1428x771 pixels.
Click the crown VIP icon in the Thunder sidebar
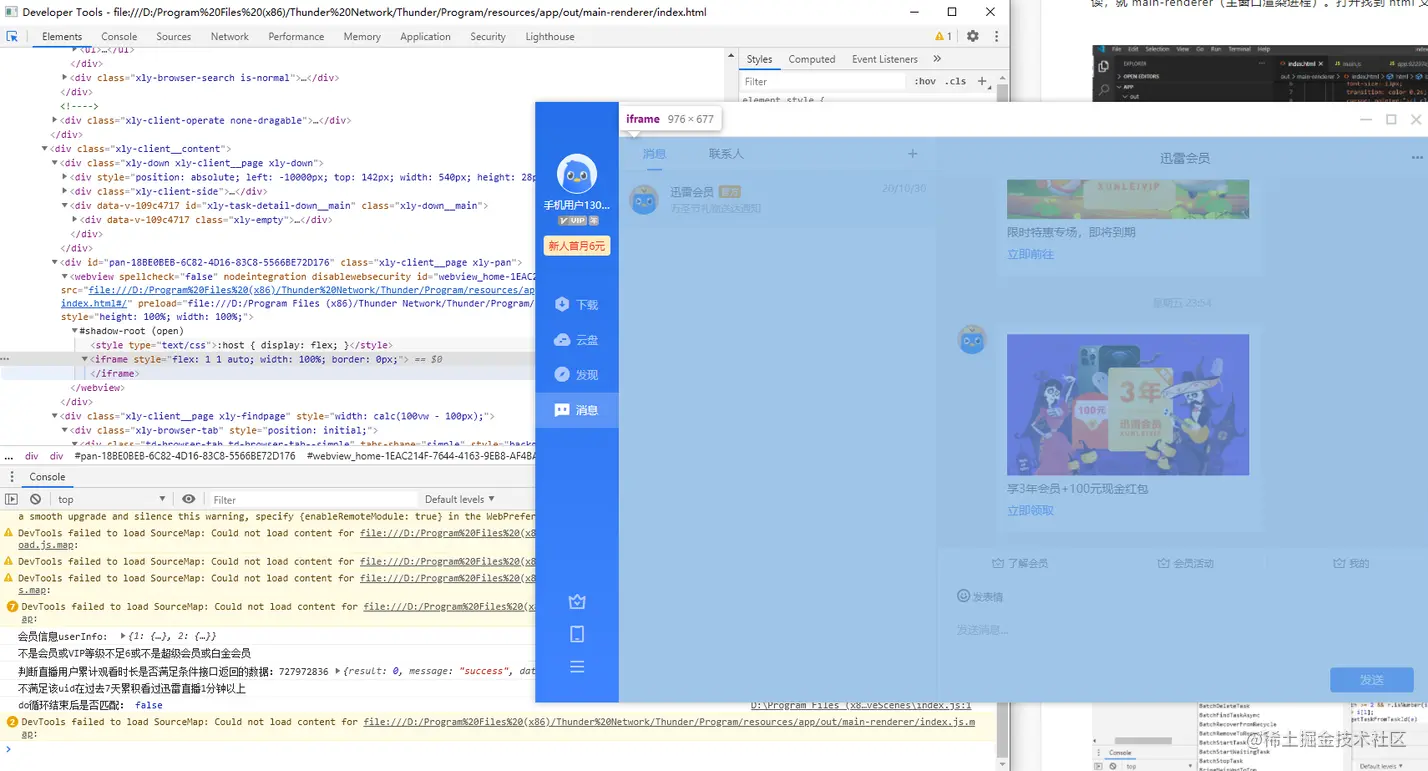[x=577, y=602]
